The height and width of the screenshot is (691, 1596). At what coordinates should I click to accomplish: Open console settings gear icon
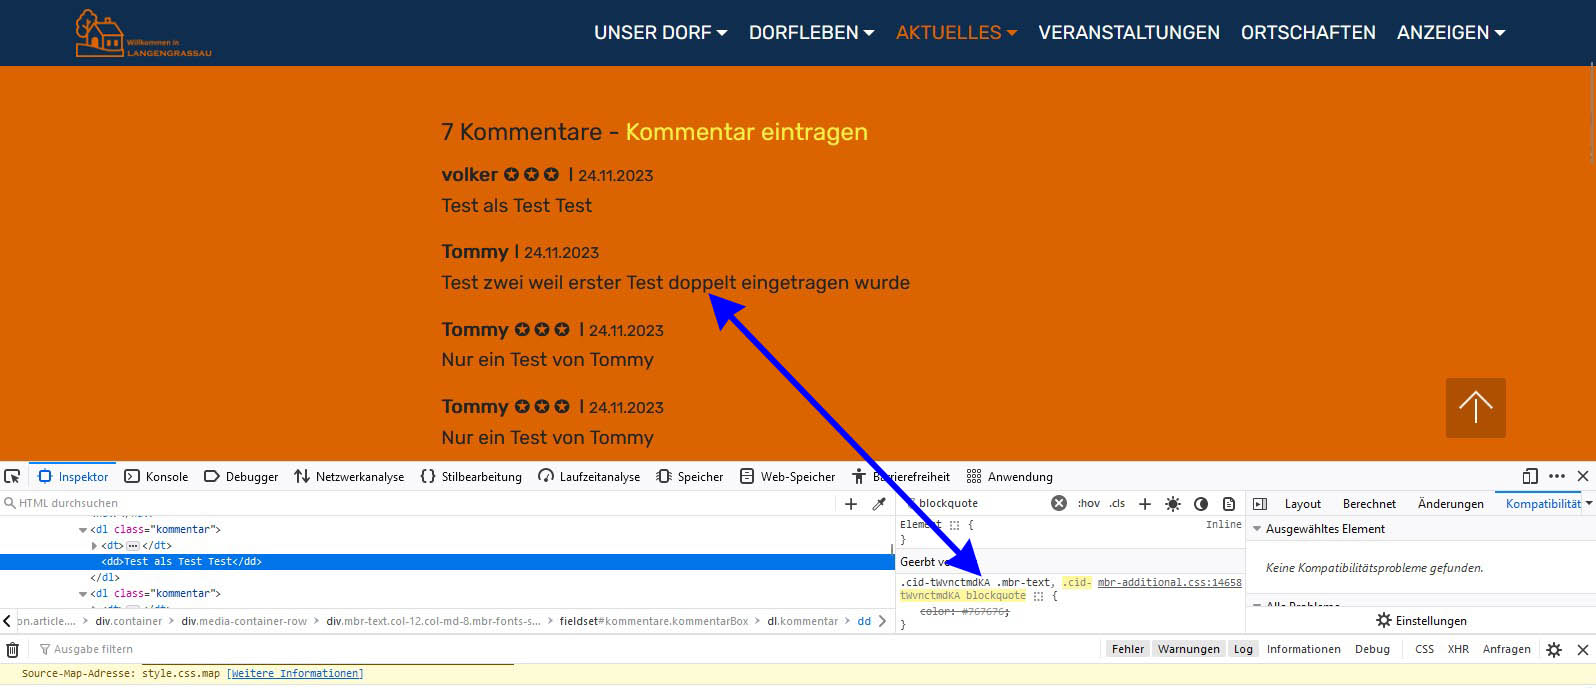click(1553, 650)
